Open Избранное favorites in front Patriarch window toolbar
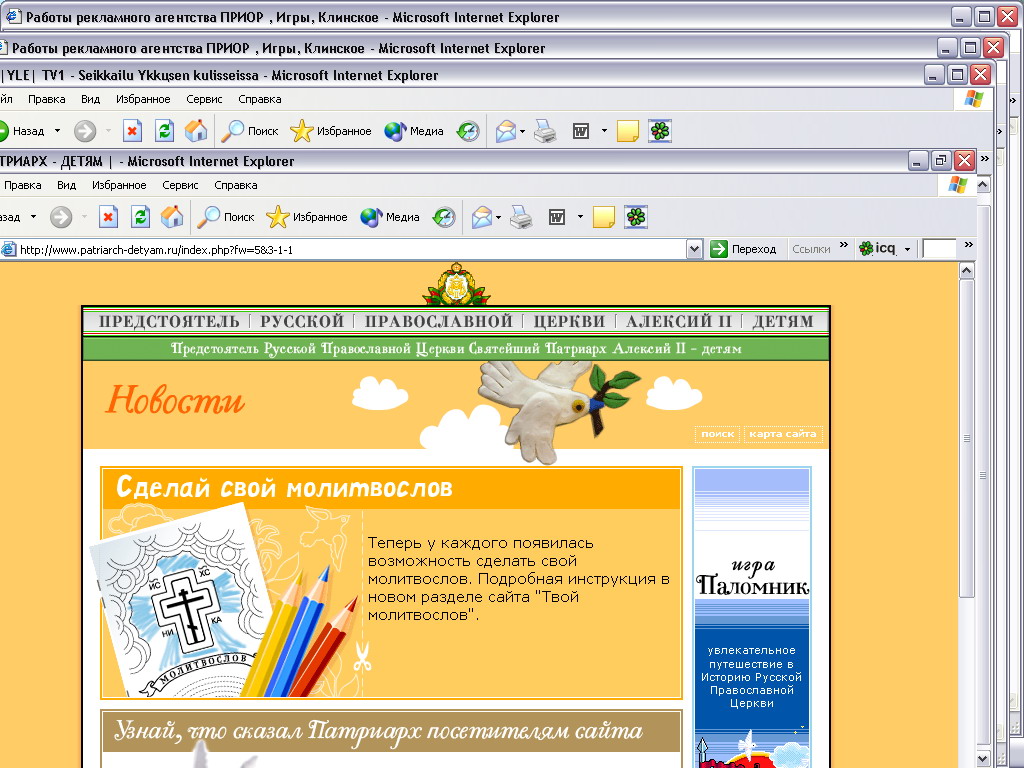The width and height of the screenshot is (1024, 768). pyautogui.click(x=307, y=217)
